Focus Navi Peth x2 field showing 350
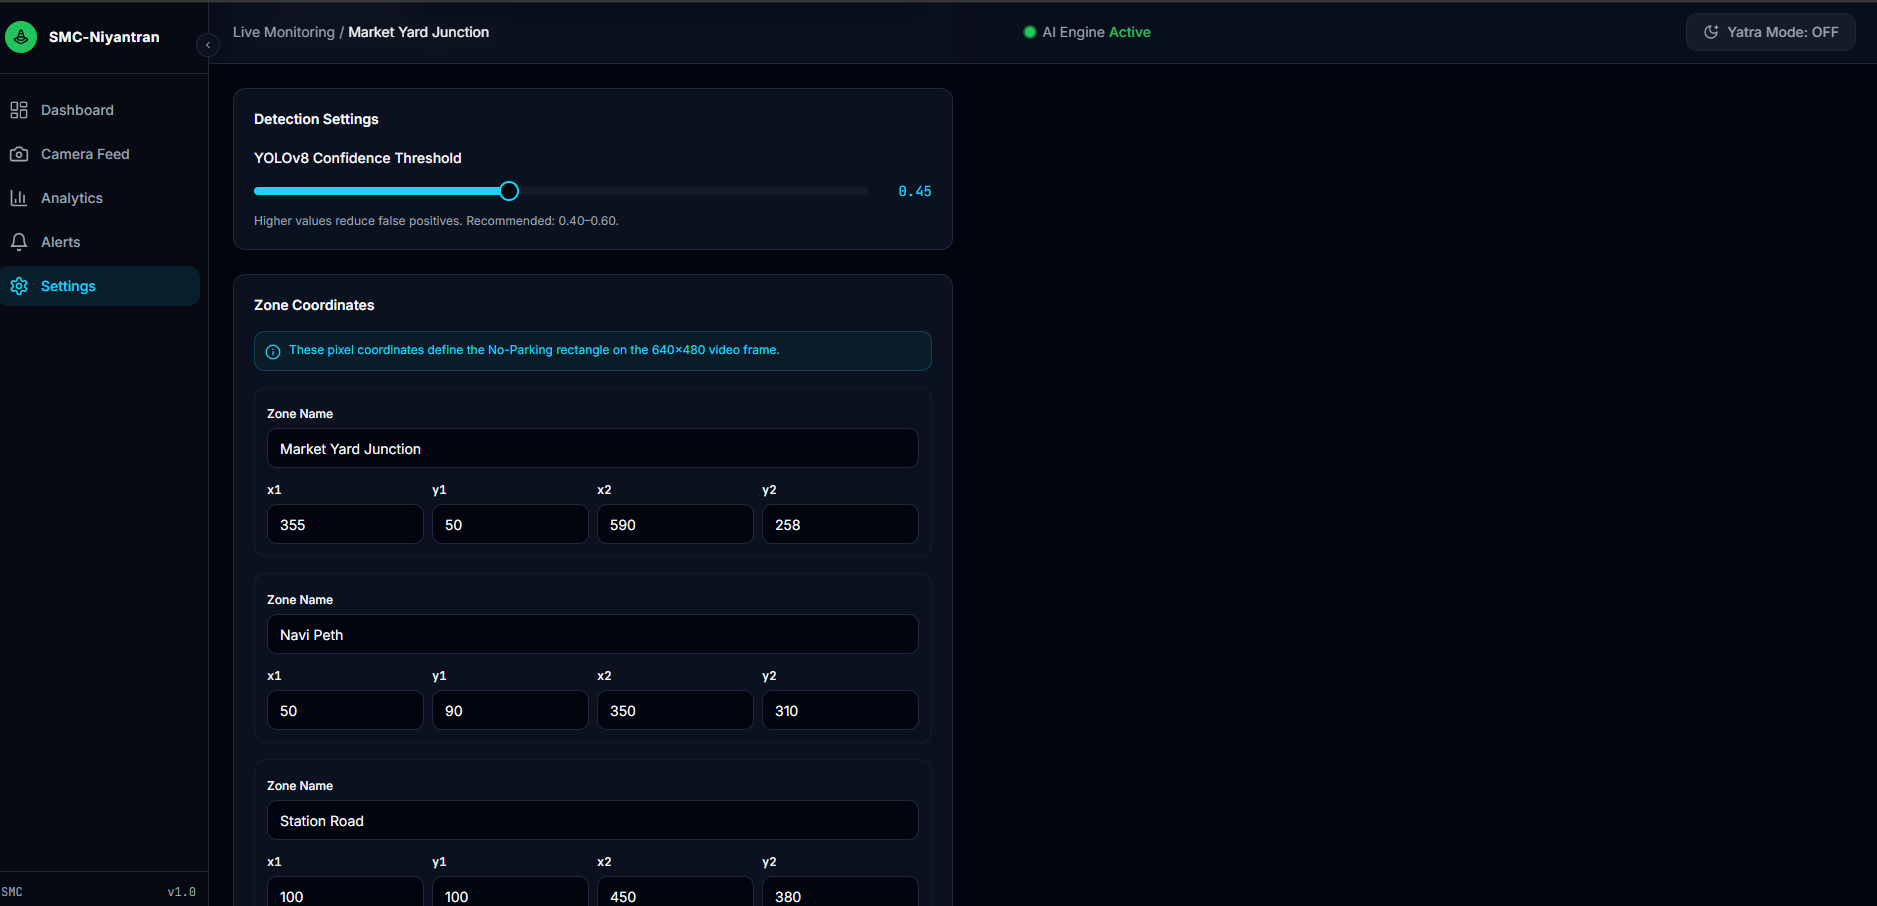This screenshot has width=1877, height=906. pos(675,710)
